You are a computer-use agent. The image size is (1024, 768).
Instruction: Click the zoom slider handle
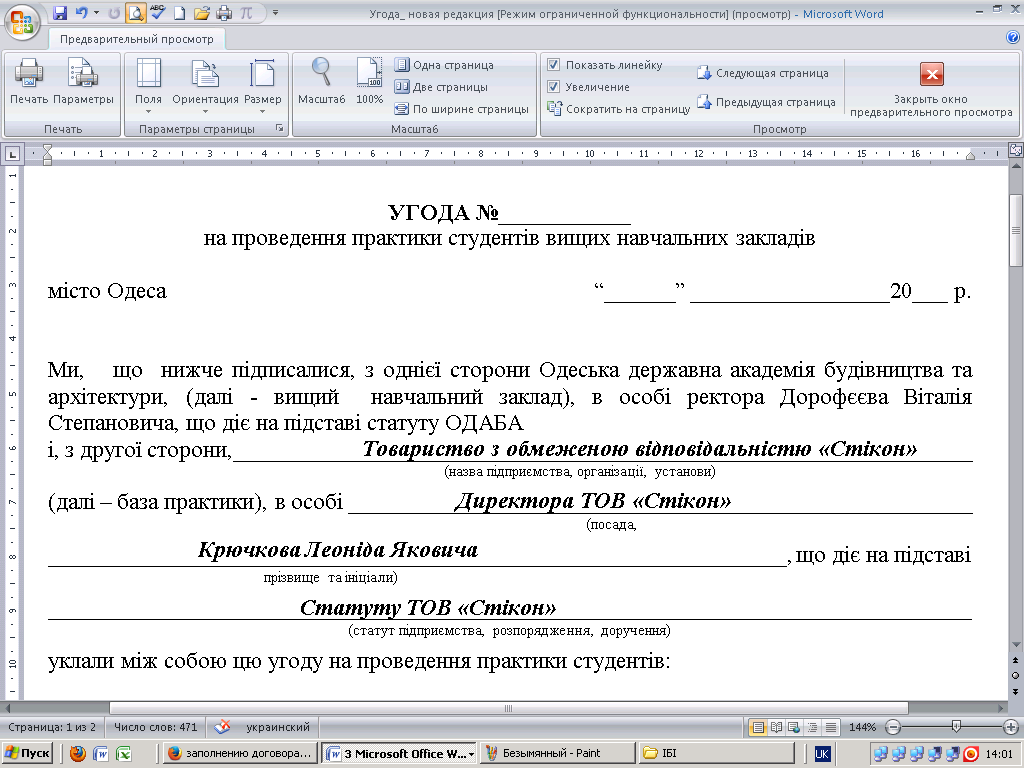point(956,726)
